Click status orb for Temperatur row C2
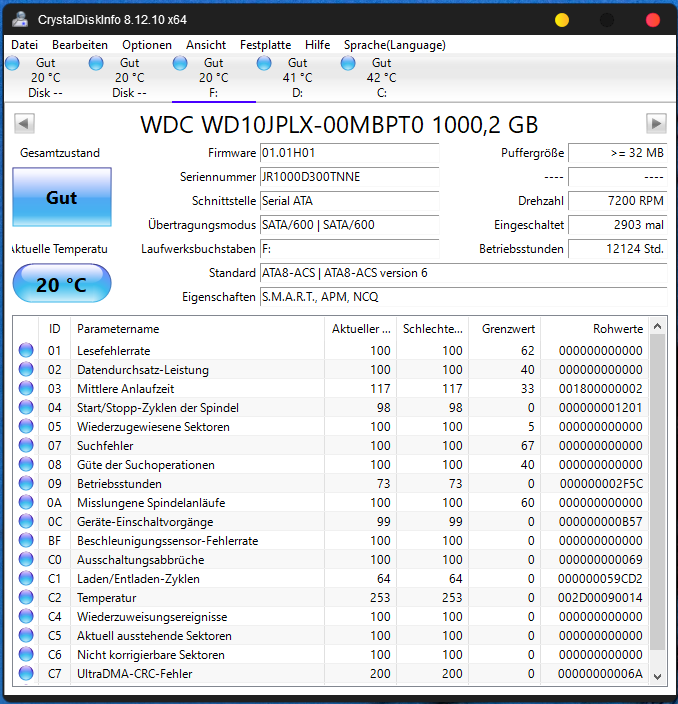 (26, 597)
